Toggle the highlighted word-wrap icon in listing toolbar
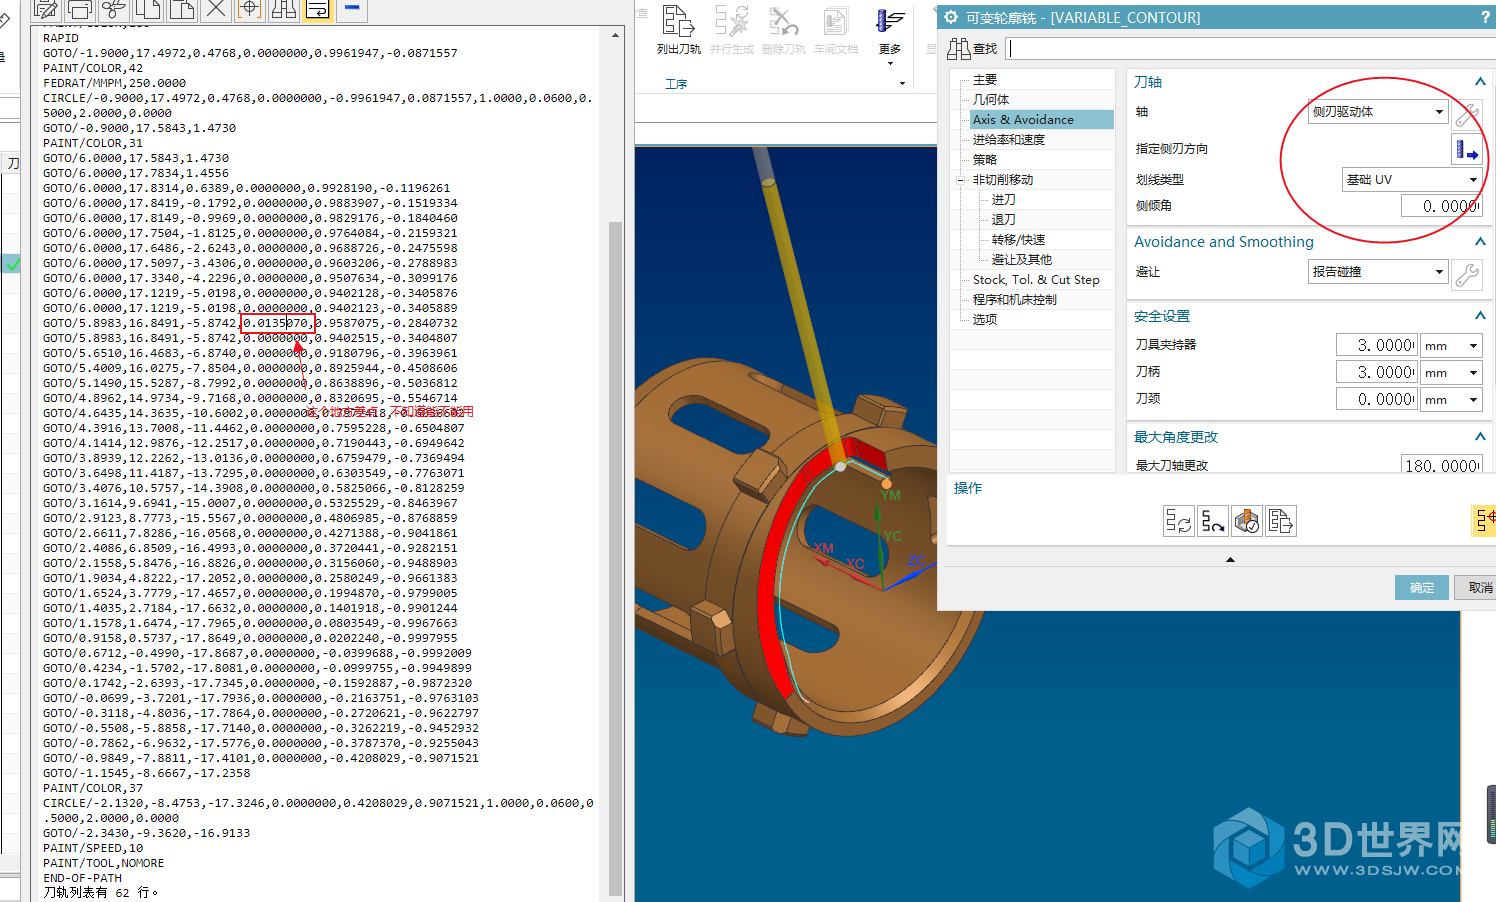The width and height of the screenshot is (1496, 902). [318, 10]
